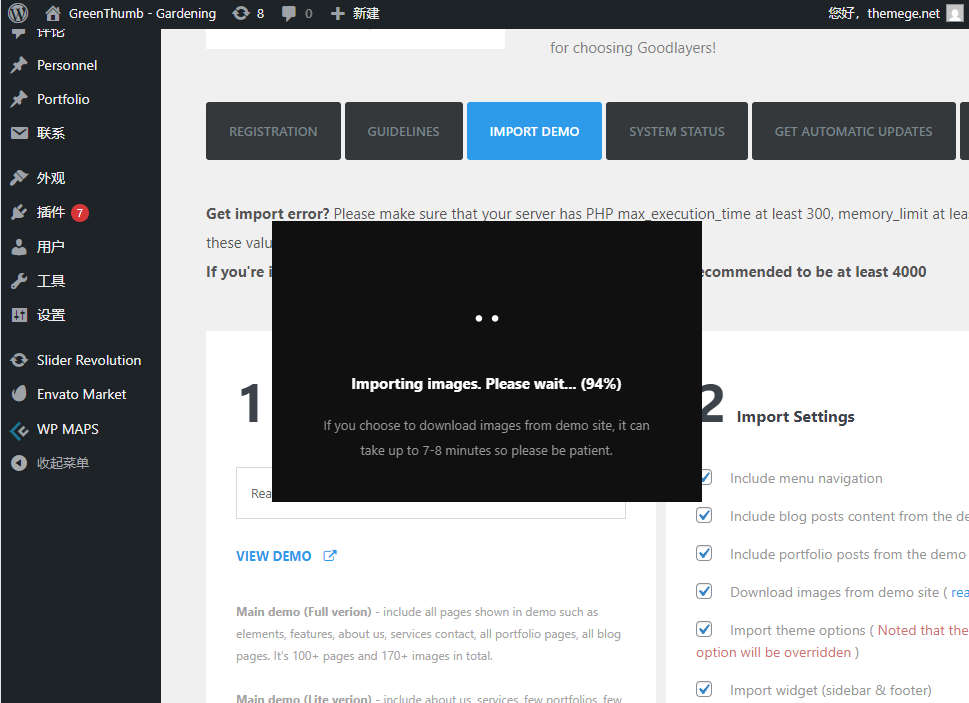Viewport: 969px width, 703px height.
Task: Uncheck Include blog posts content checkbox
Action: [x=704, y=515]
